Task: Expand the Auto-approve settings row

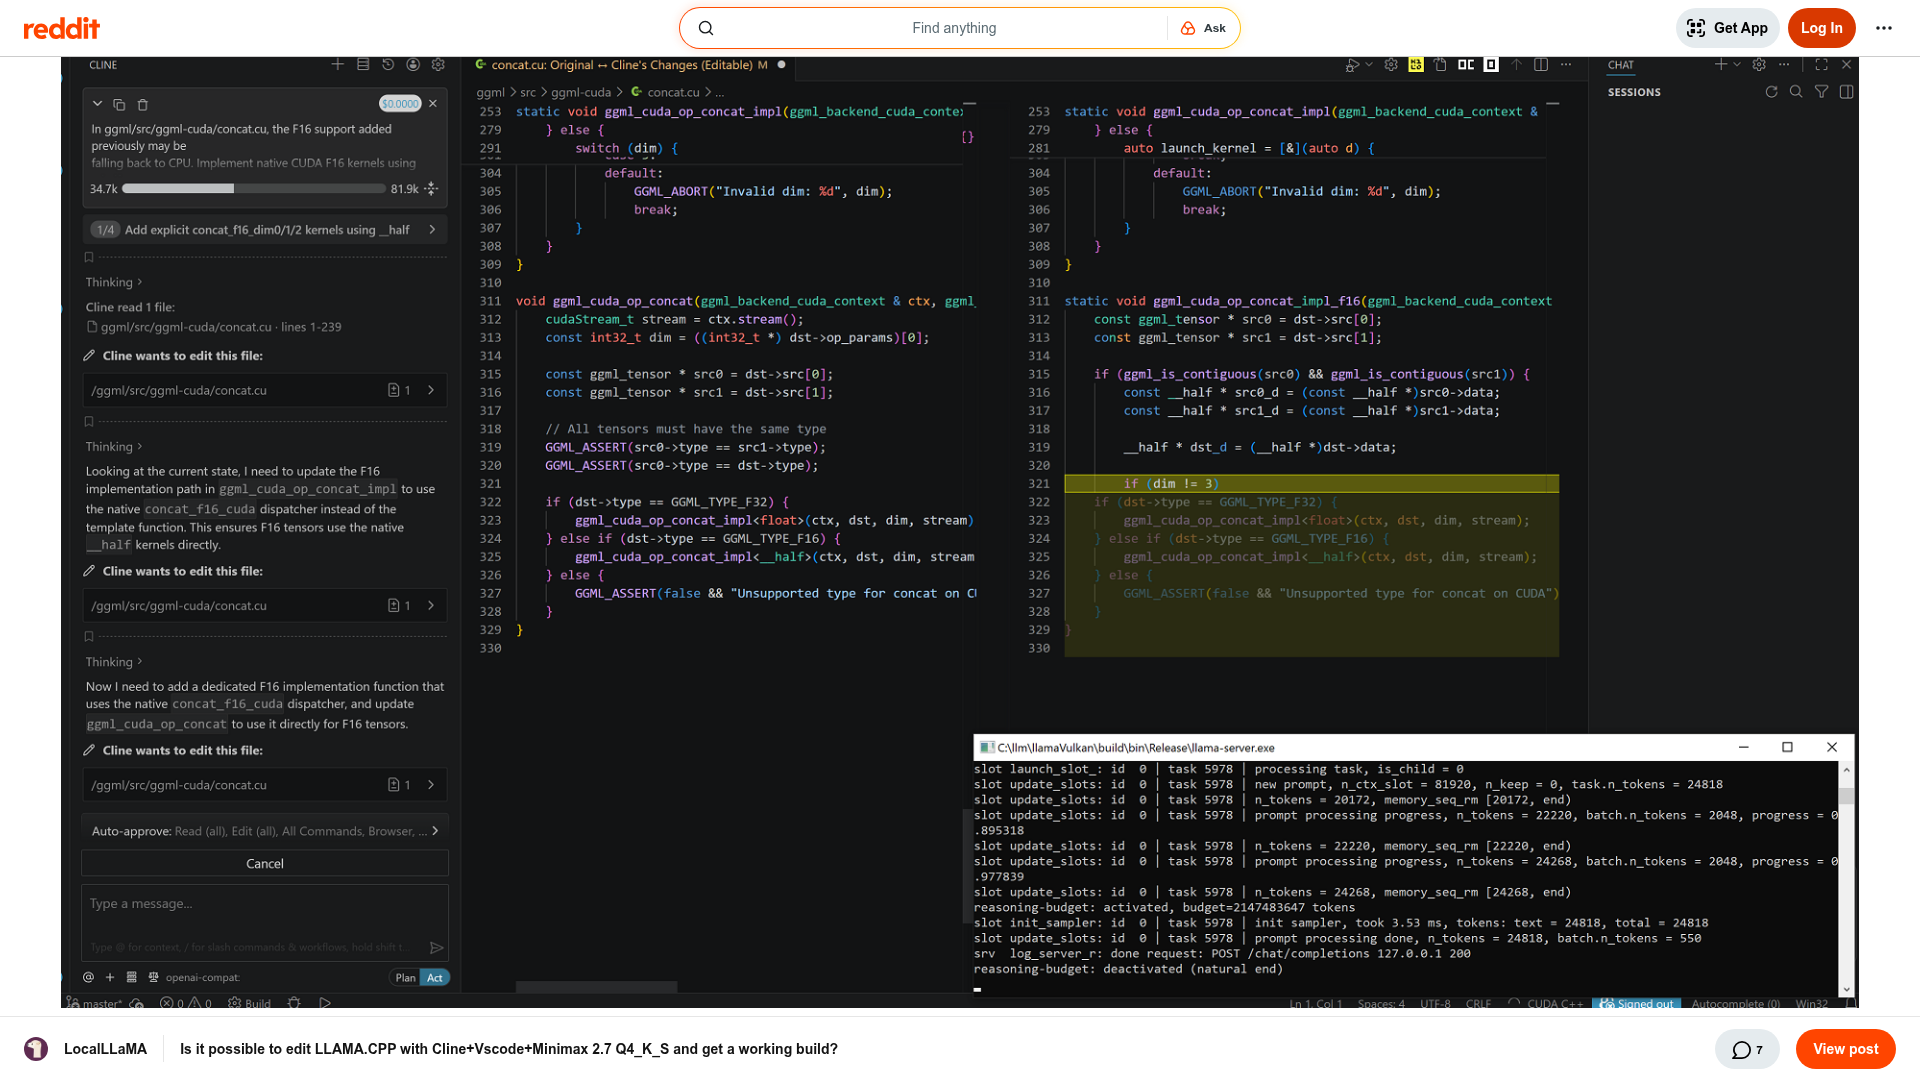Action: pyautogui.click(x=265, y=831)
